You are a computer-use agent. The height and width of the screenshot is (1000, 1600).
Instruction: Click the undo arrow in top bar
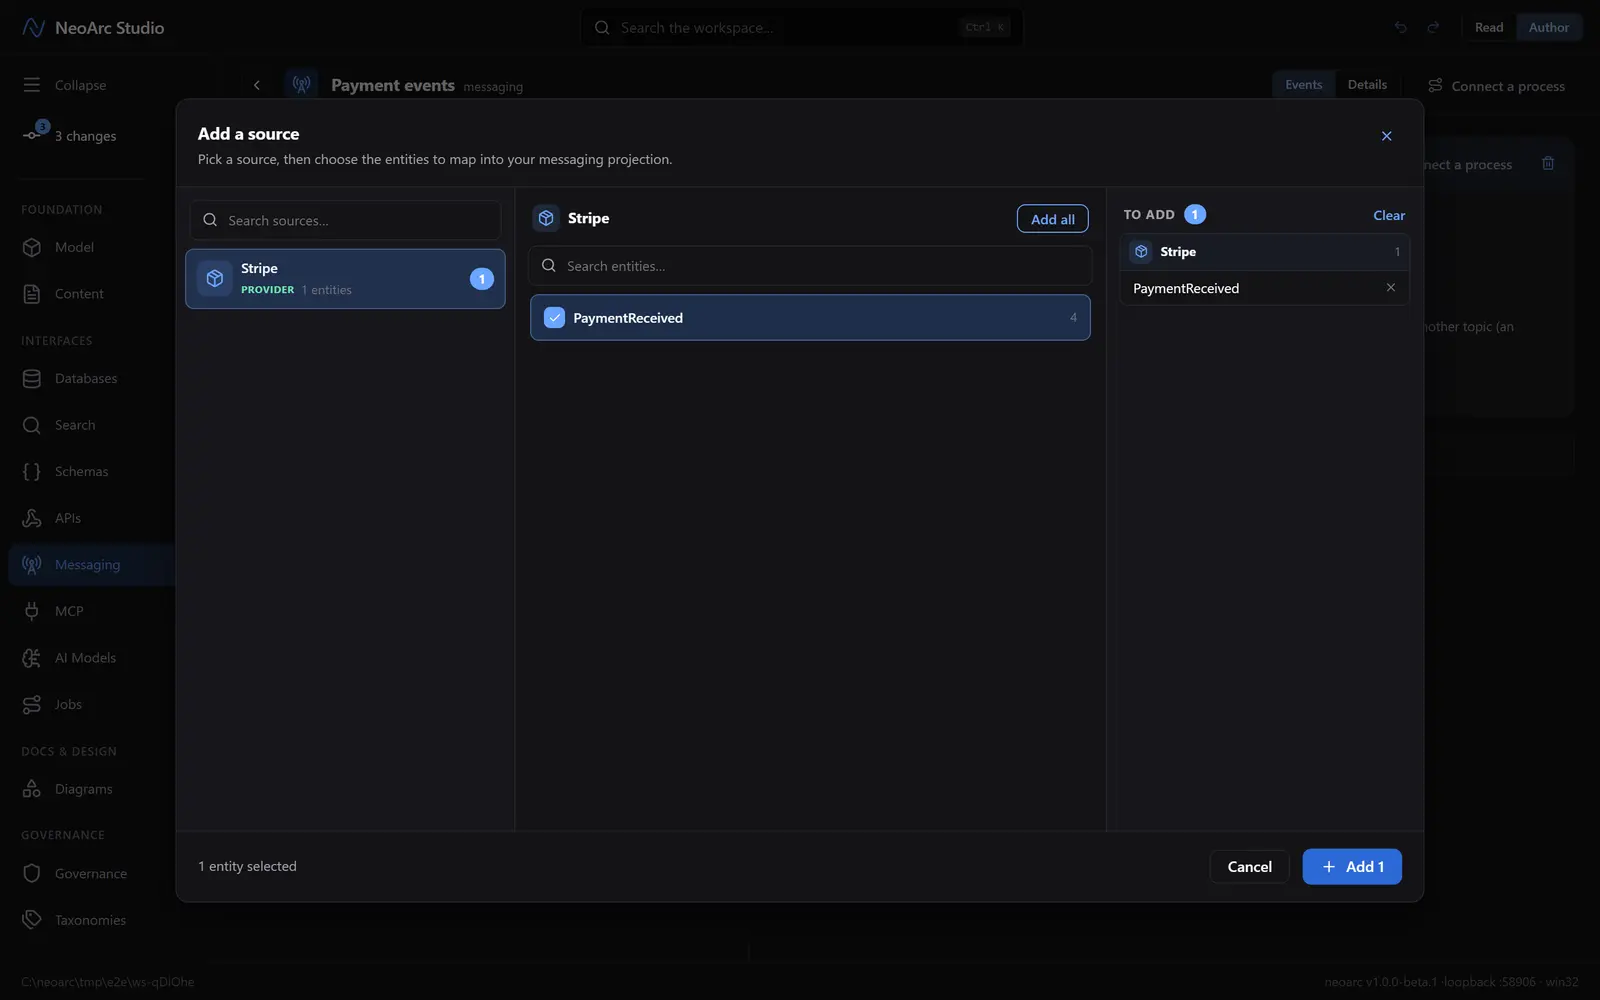click(x=1400, y=28)
